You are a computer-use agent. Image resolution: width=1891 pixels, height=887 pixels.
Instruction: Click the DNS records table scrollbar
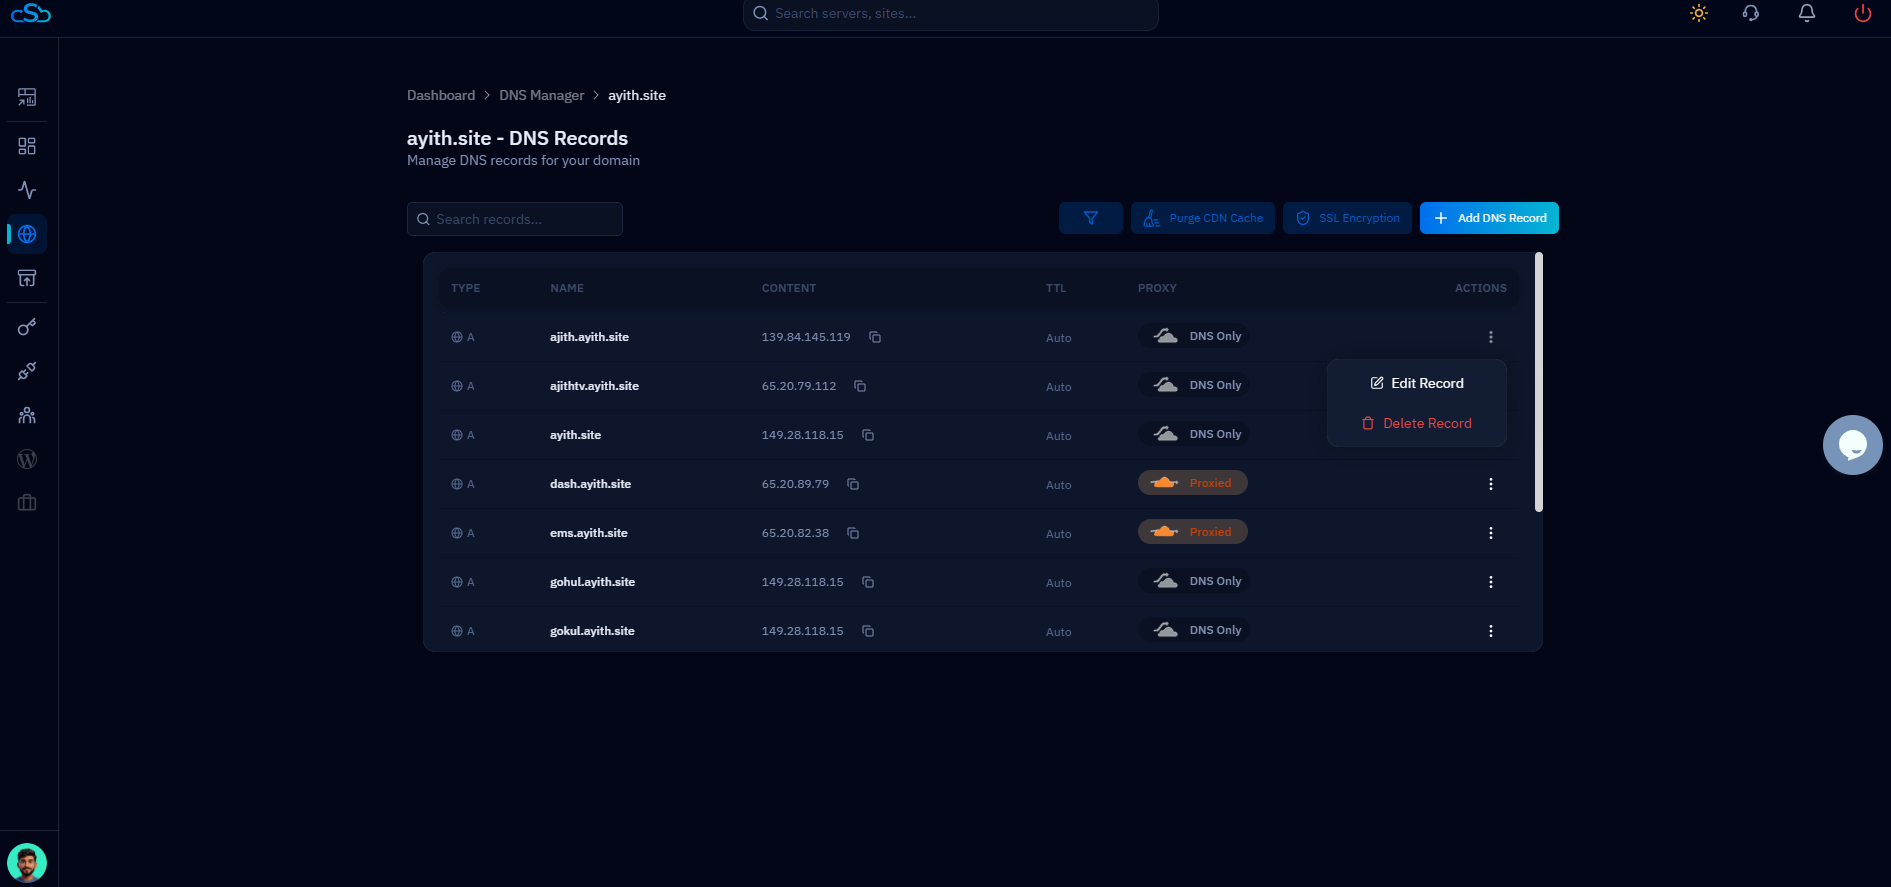1539,382
